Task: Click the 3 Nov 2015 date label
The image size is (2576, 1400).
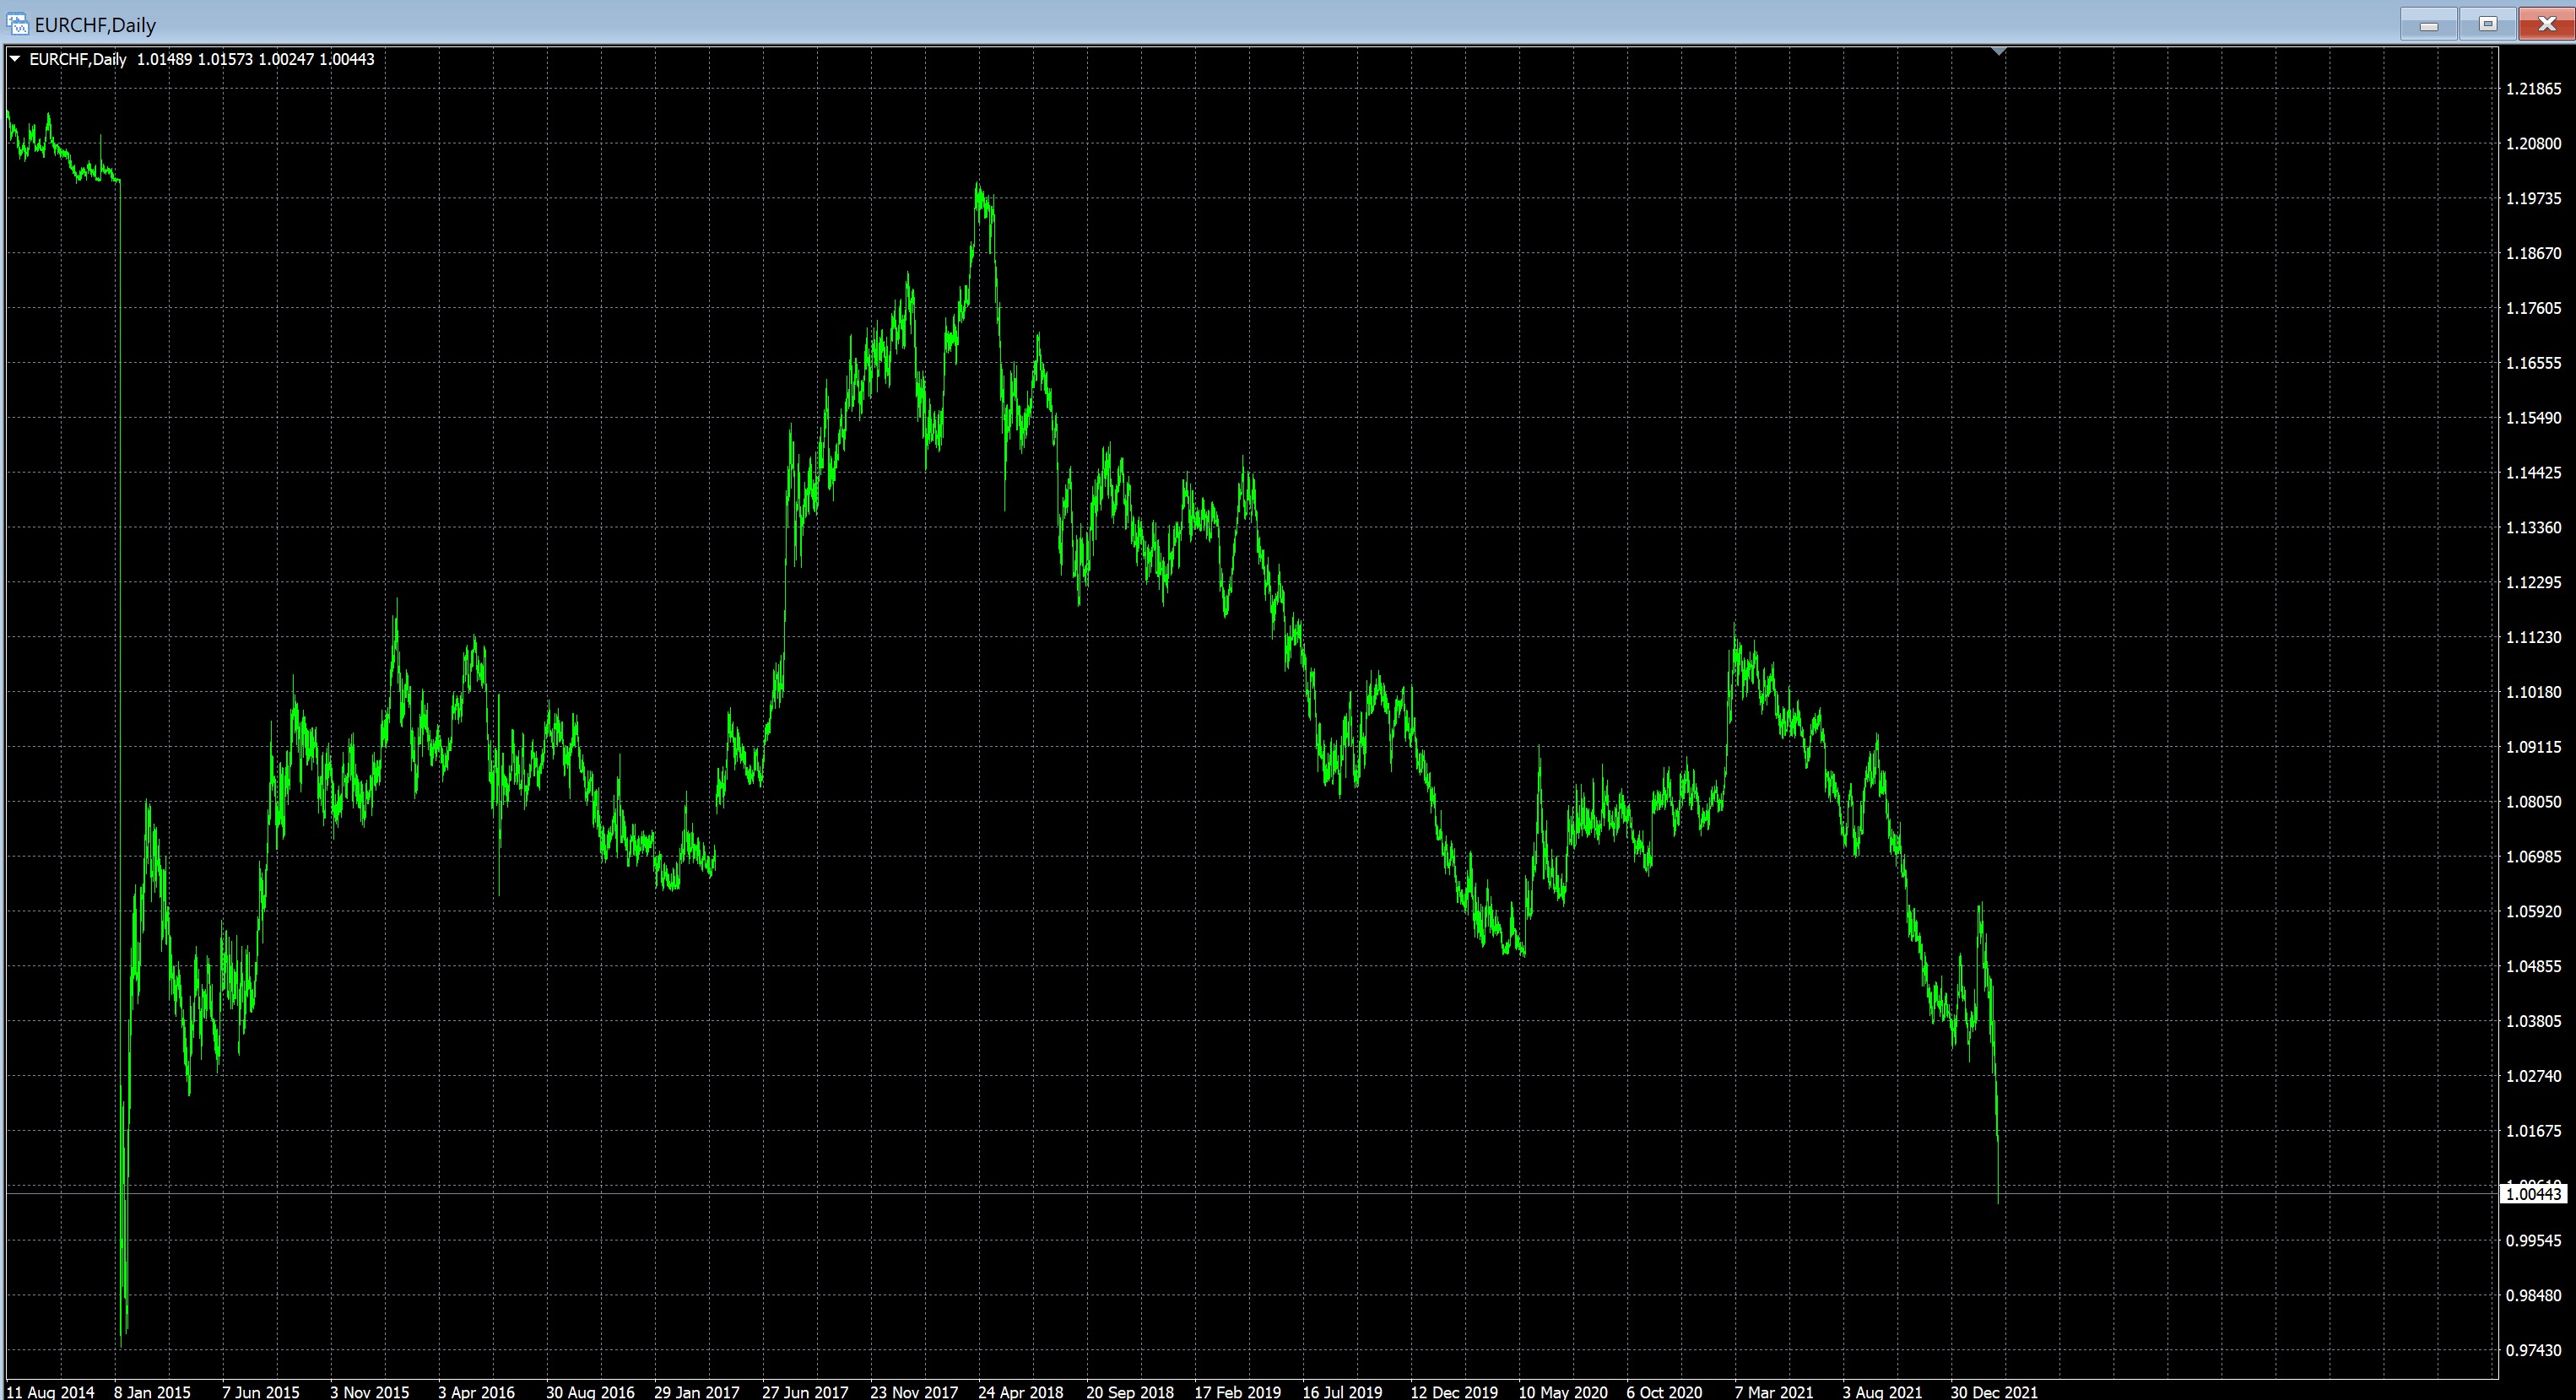Action: click(x=369, y=1391)
